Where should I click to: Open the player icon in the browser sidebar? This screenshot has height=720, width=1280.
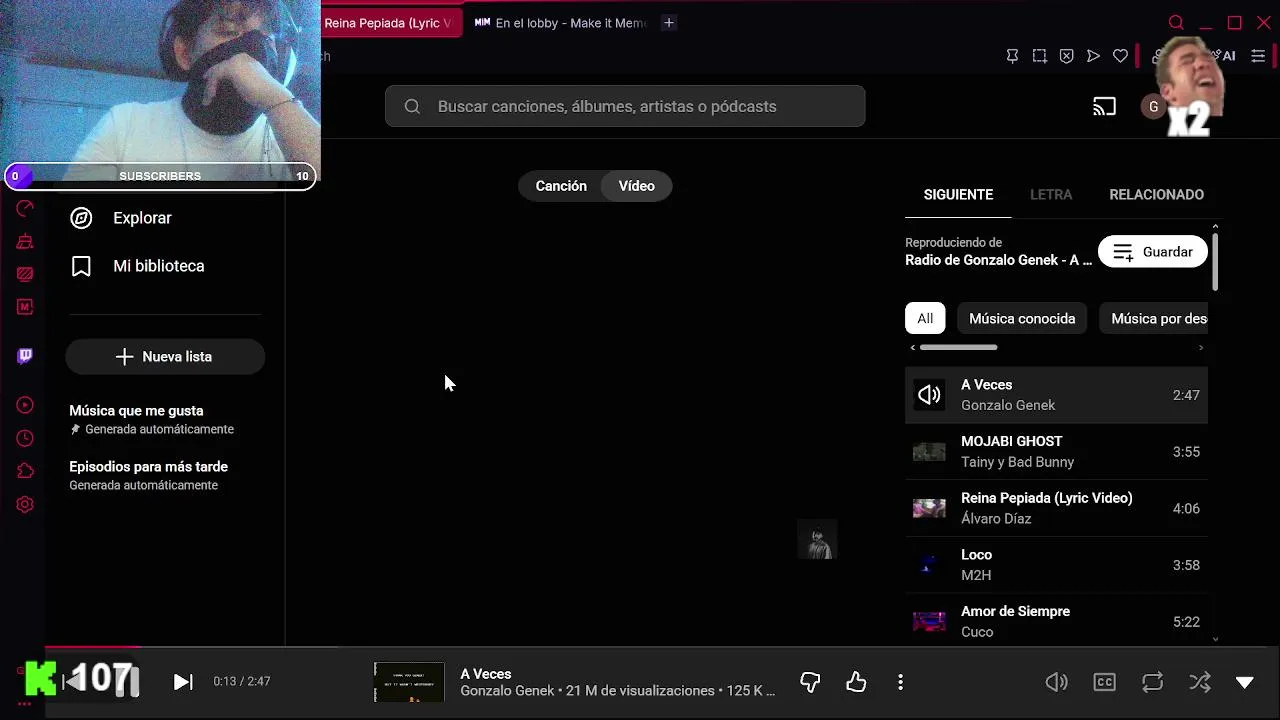pyautogui.click(x=25, y=405)
